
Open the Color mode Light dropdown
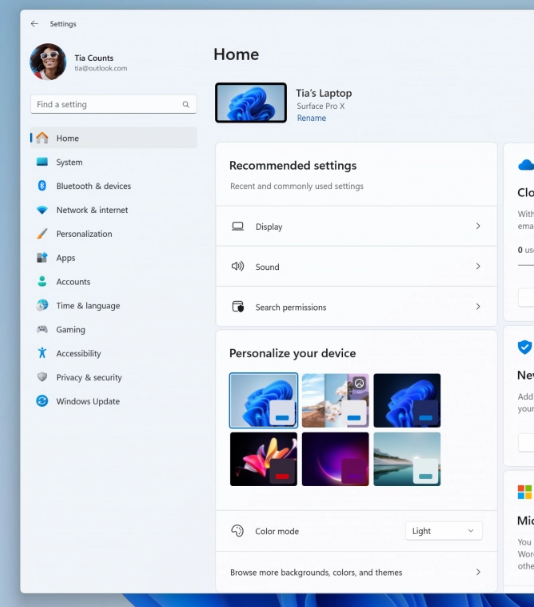pyautogui.click(x=444, y=531)
